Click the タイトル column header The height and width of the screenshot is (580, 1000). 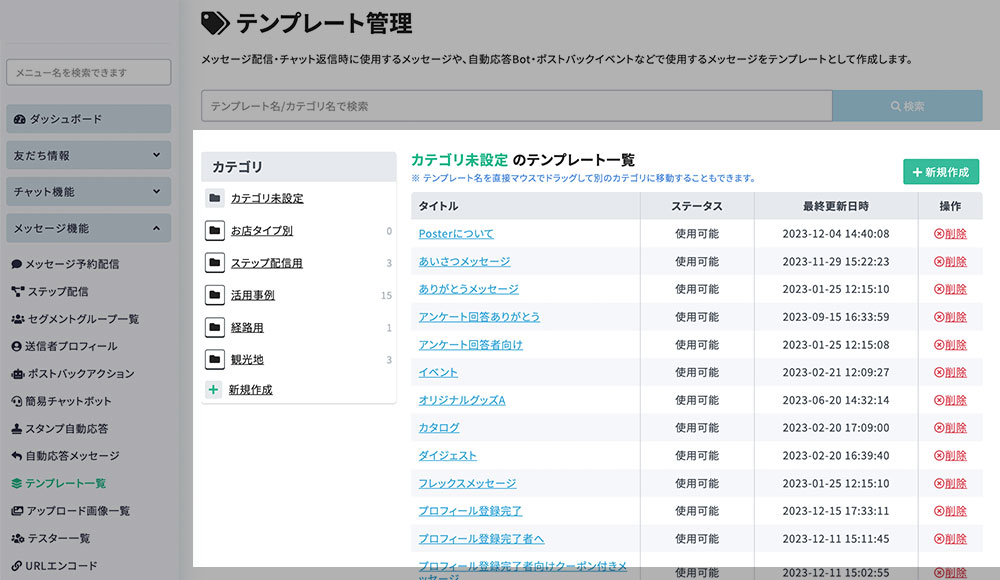[526, 206]
